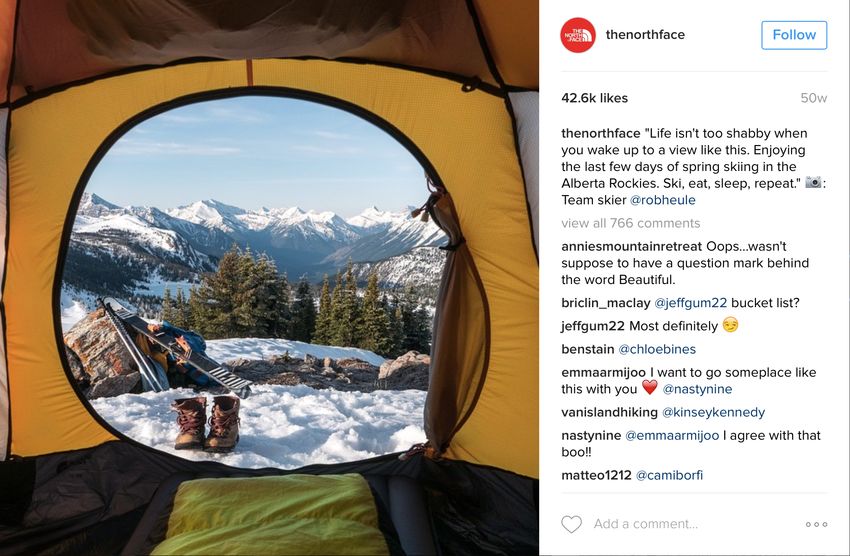Viewport: 850px width, 556px height.
Task: Visit anniesmountainretreat commenter profile
Action: [632, 247]
